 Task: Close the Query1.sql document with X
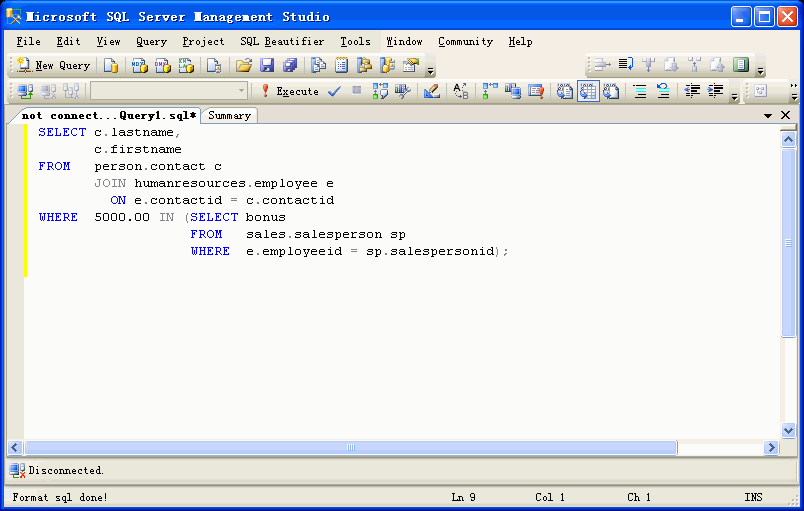pyautogui.click(x=786, y=115)
